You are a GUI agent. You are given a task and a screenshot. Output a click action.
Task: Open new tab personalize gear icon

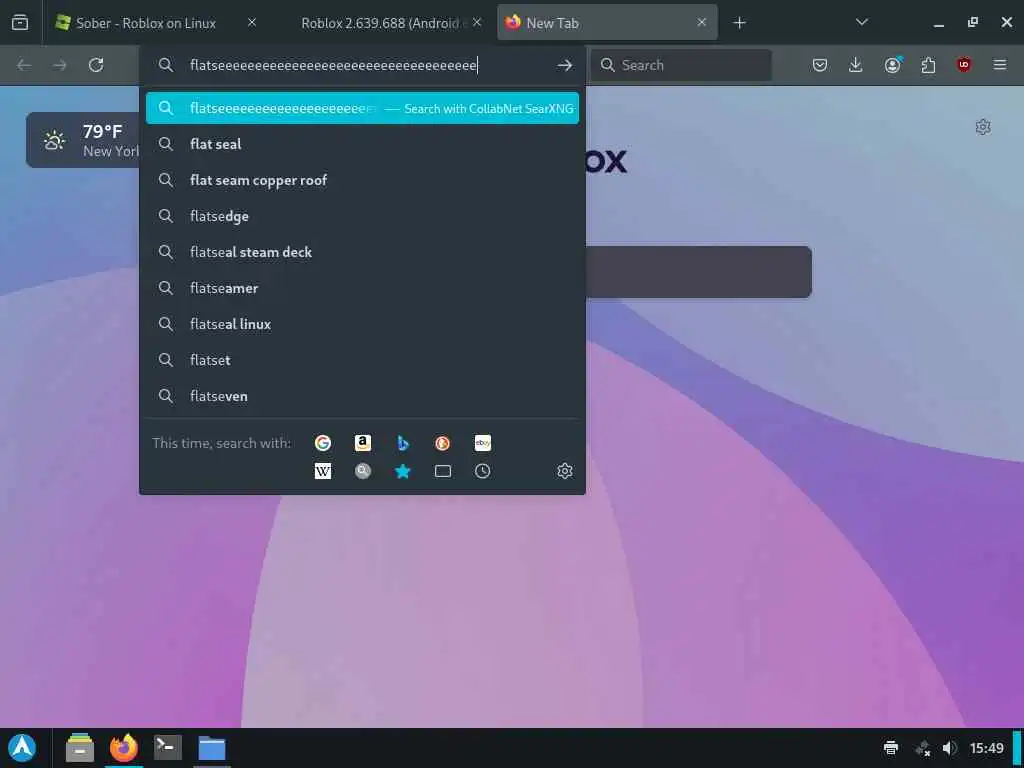coord(983,127)
